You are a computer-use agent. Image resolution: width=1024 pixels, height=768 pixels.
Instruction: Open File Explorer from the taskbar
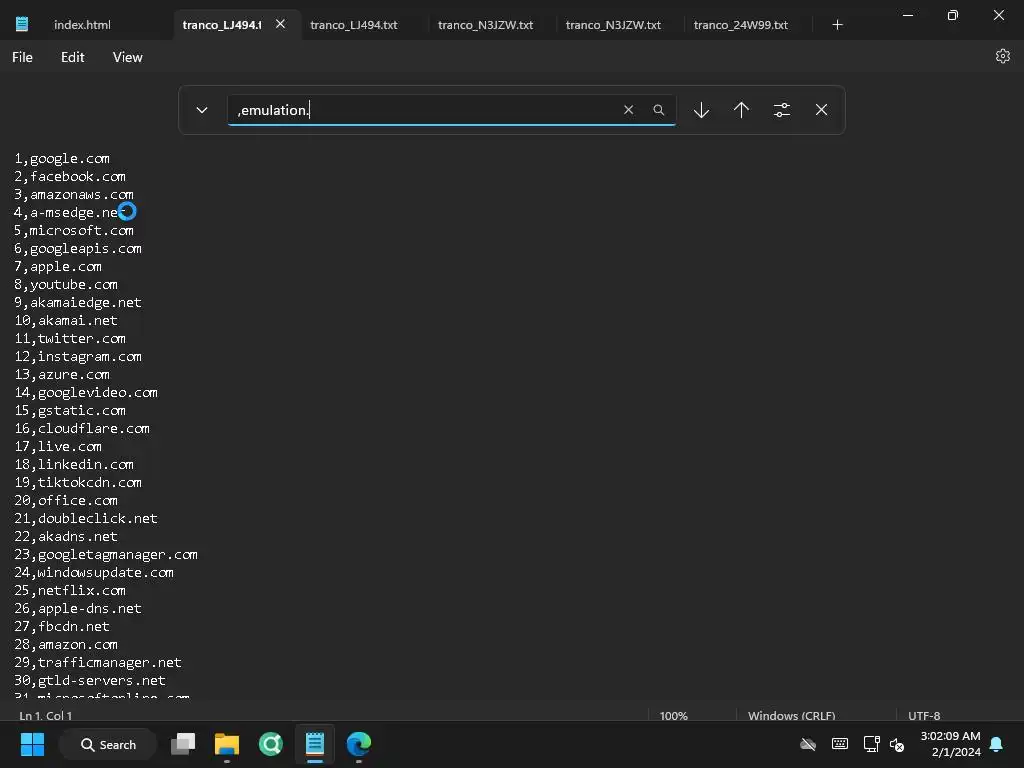pyautogui.click(x=227, y=744)
